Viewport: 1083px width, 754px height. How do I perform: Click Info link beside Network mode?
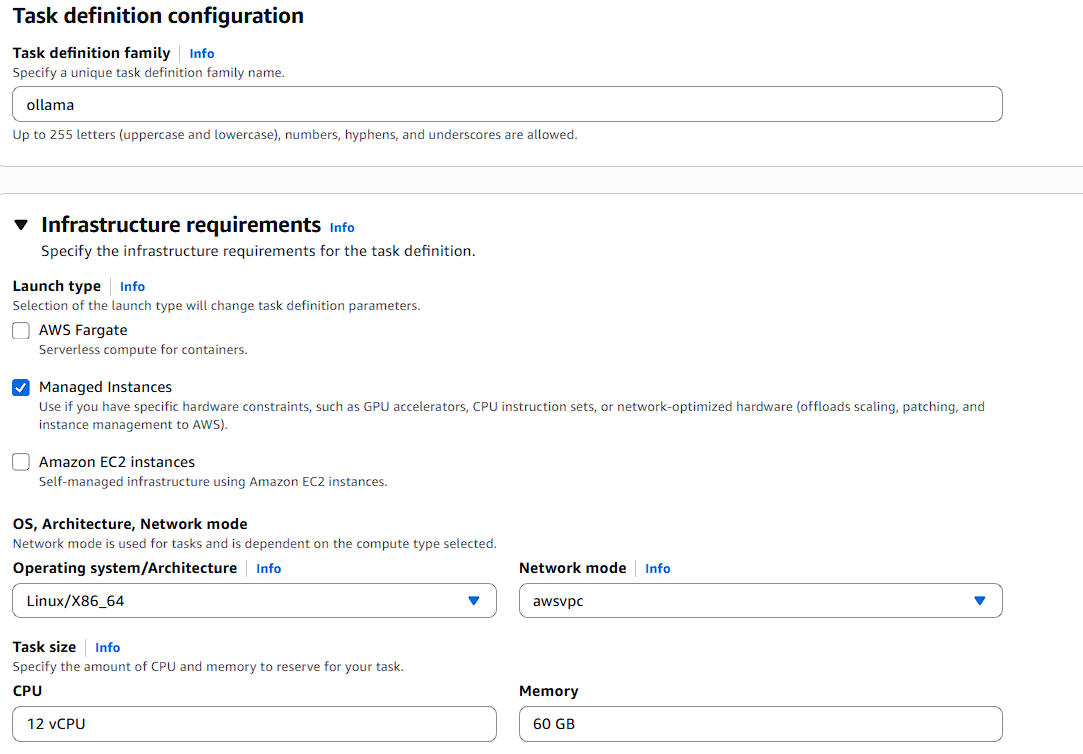pyautogui.click(x=658, y=569)
